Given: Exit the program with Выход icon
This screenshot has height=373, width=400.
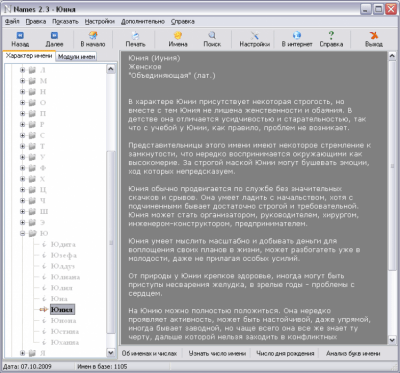Looking at the screenshot, I should click(x=374, y=35).
